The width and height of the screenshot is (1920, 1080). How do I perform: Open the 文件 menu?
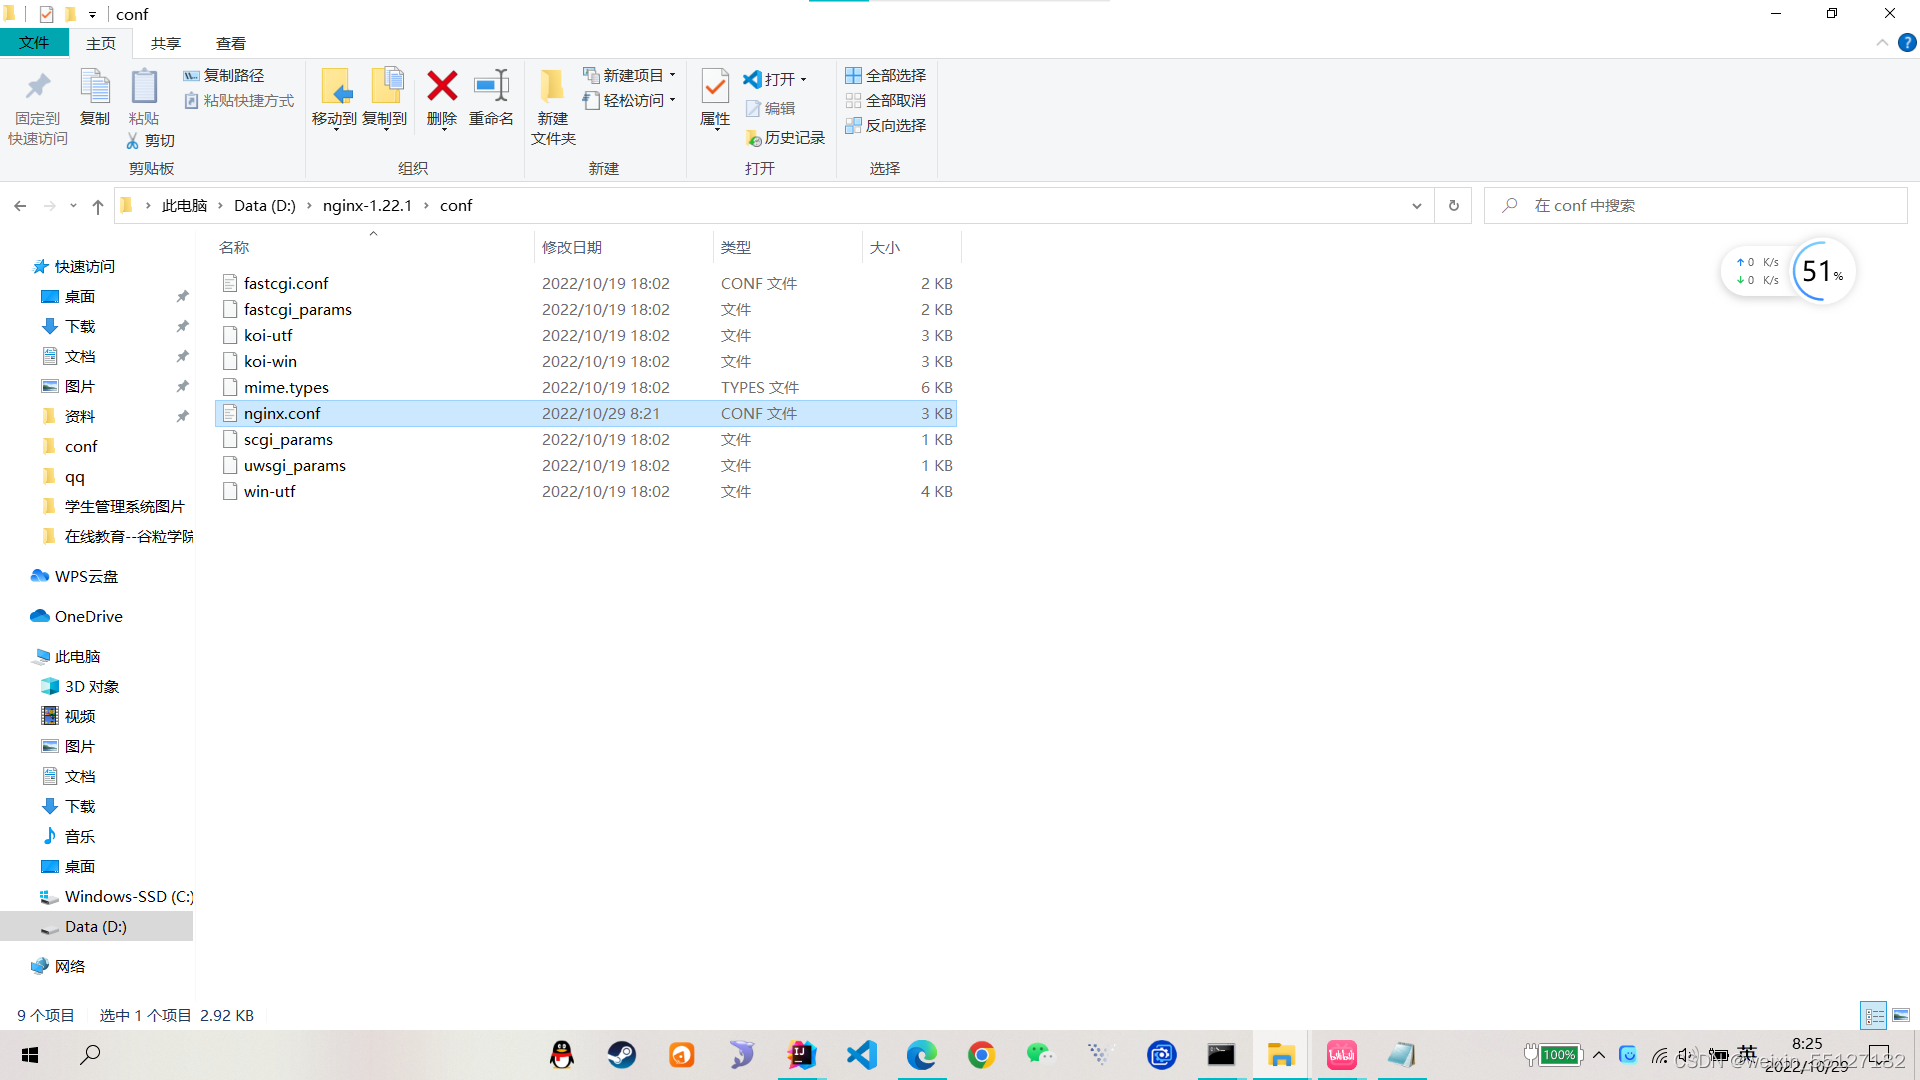[x=35, y=43]
